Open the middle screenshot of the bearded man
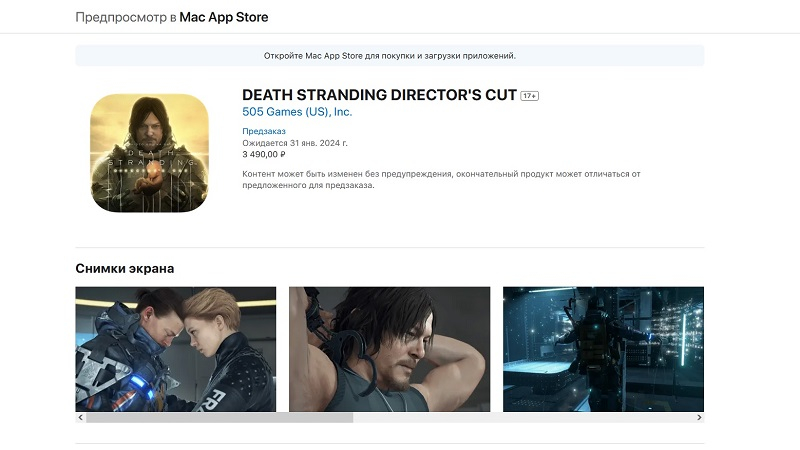The image size is (800, 450). [x=389, y=349]
